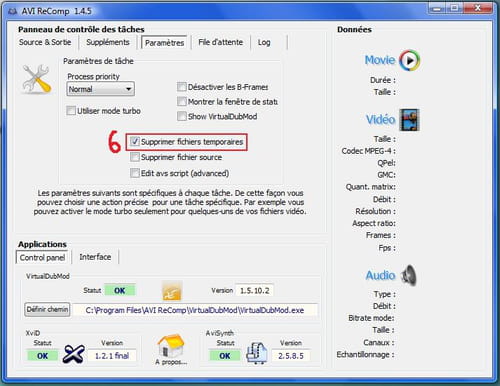Viewport: 500px width, 386px height.
Task: Uncheck Supprimer fichiers temporaires
Action: pos(135,142)
